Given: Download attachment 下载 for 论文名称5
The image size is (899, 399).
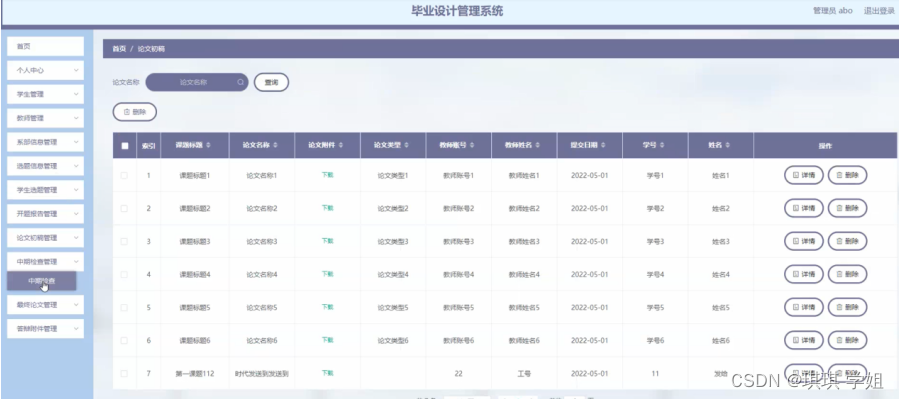Looking at the screenshot, I should point(327,307).
